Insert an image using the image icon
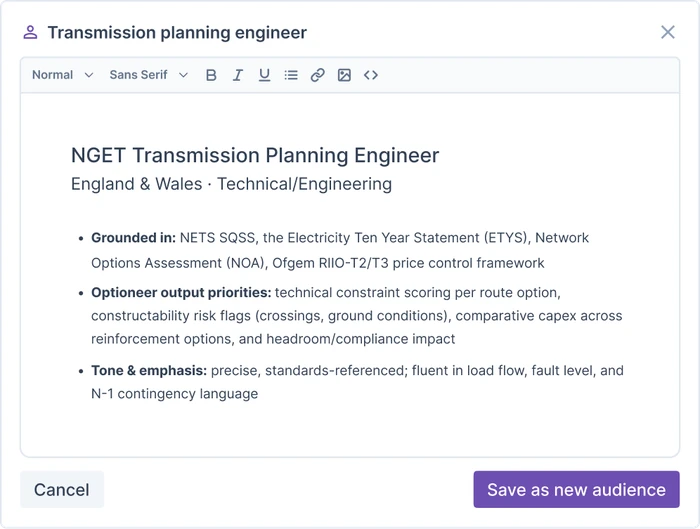 (344, 75)
